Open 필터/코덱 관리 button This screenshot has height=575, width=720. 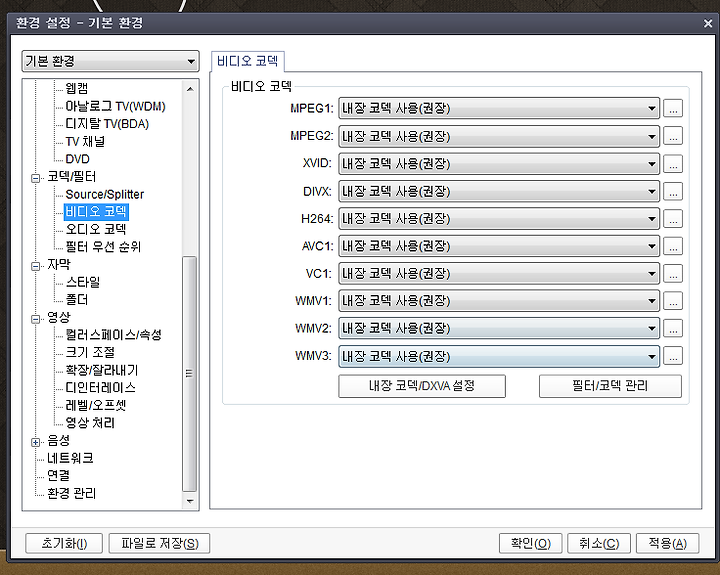610,386
